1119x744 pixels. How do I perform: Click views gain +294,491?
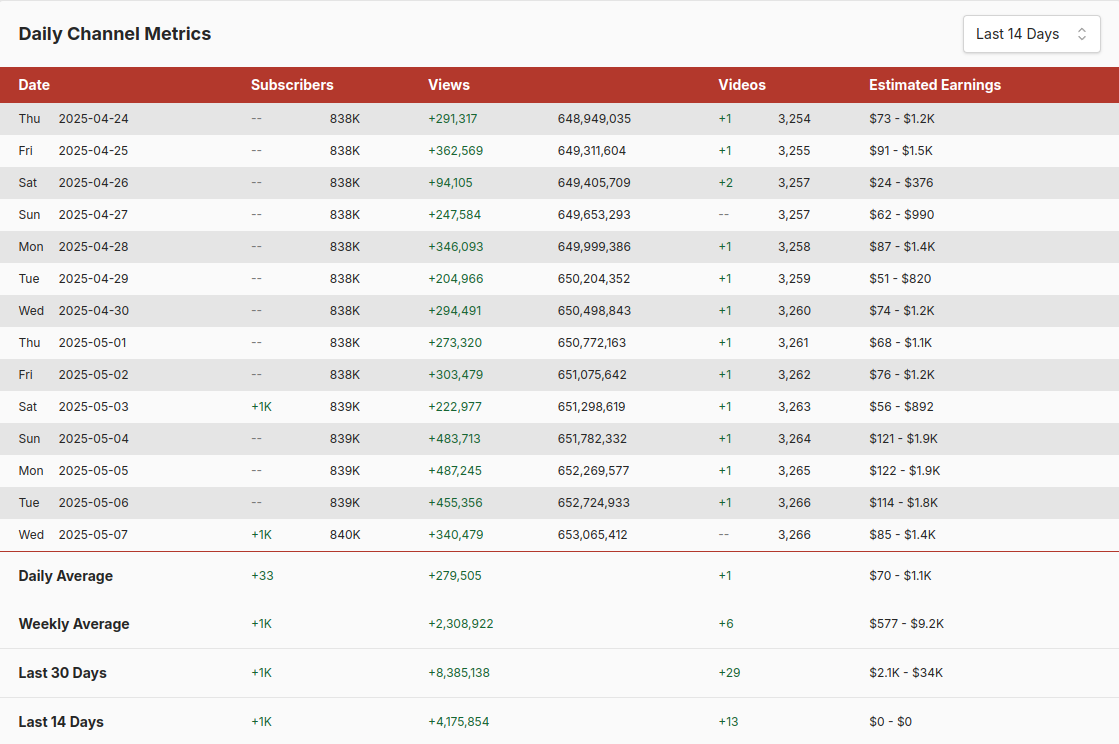[x=455, y=311]
